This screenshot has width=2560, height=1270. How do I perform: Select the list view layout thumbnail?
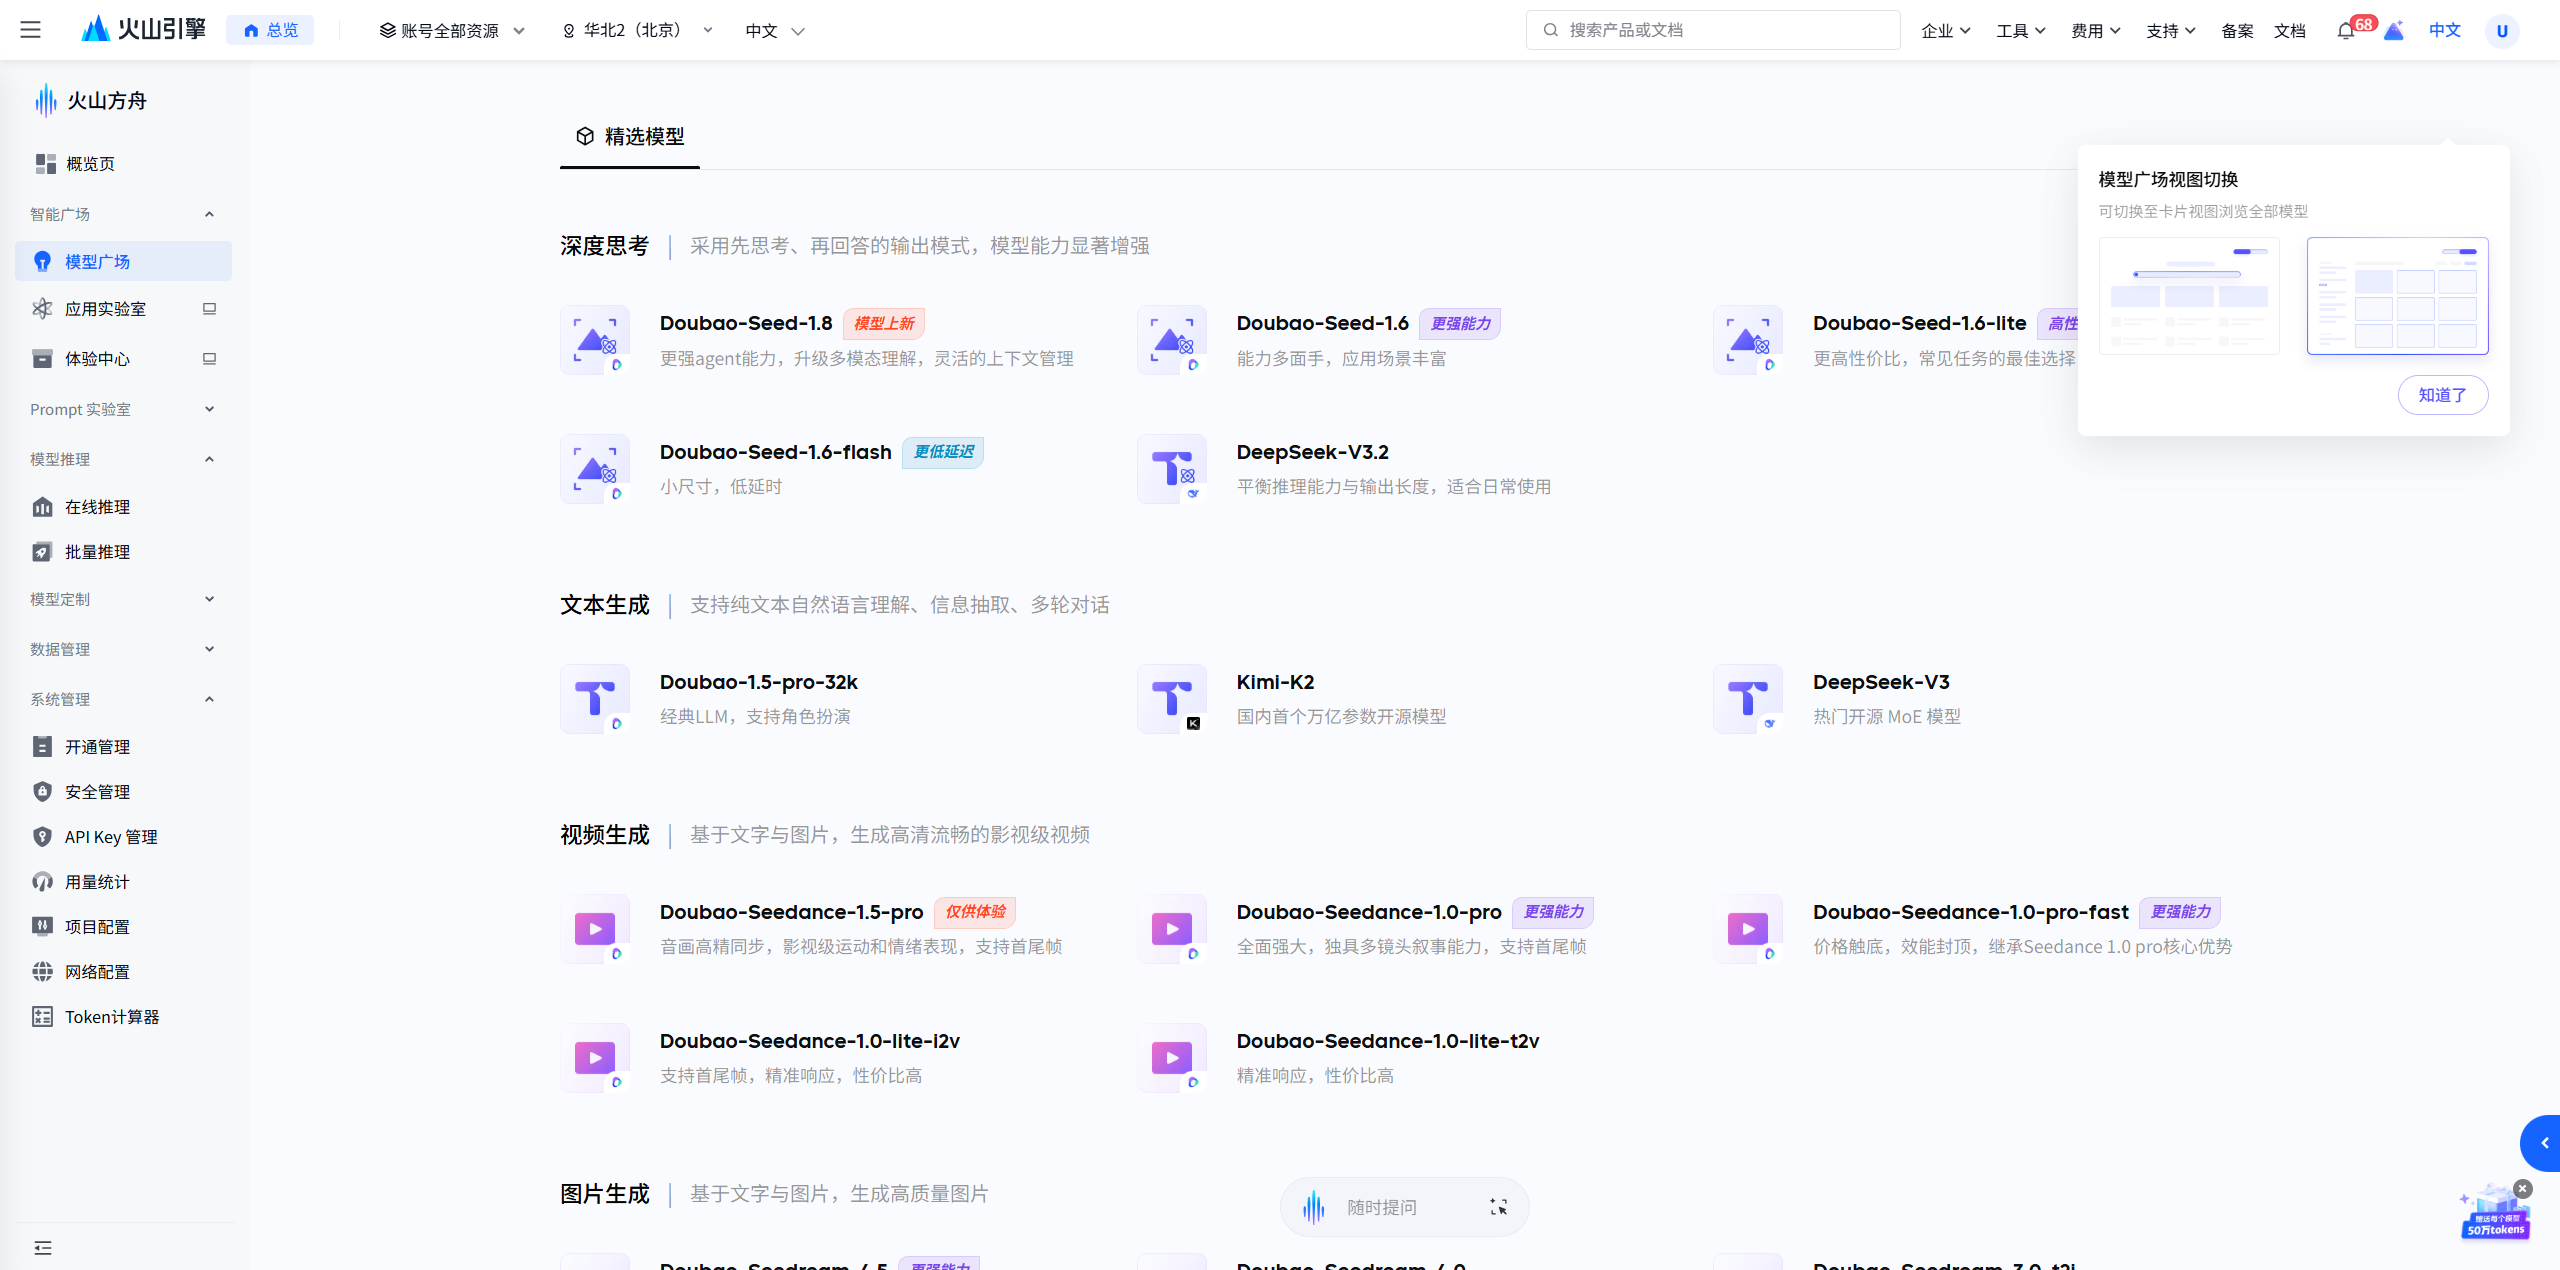(2189, 296)
